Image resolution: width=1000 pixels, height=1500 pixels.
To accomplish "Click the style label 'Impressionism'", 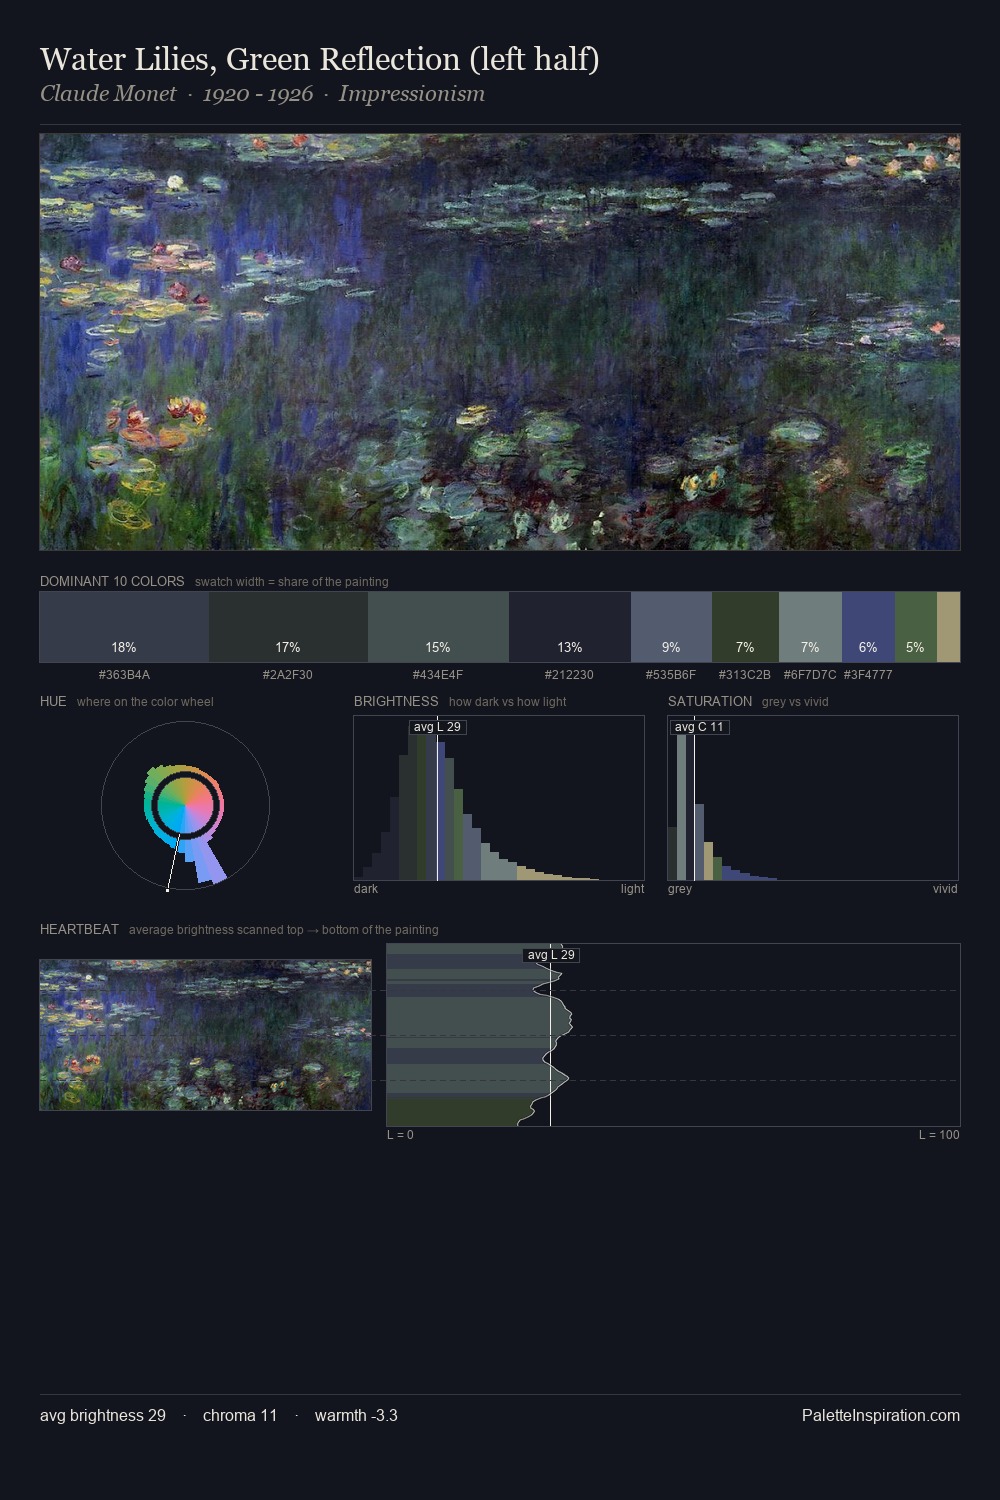I will pos(412,94).
